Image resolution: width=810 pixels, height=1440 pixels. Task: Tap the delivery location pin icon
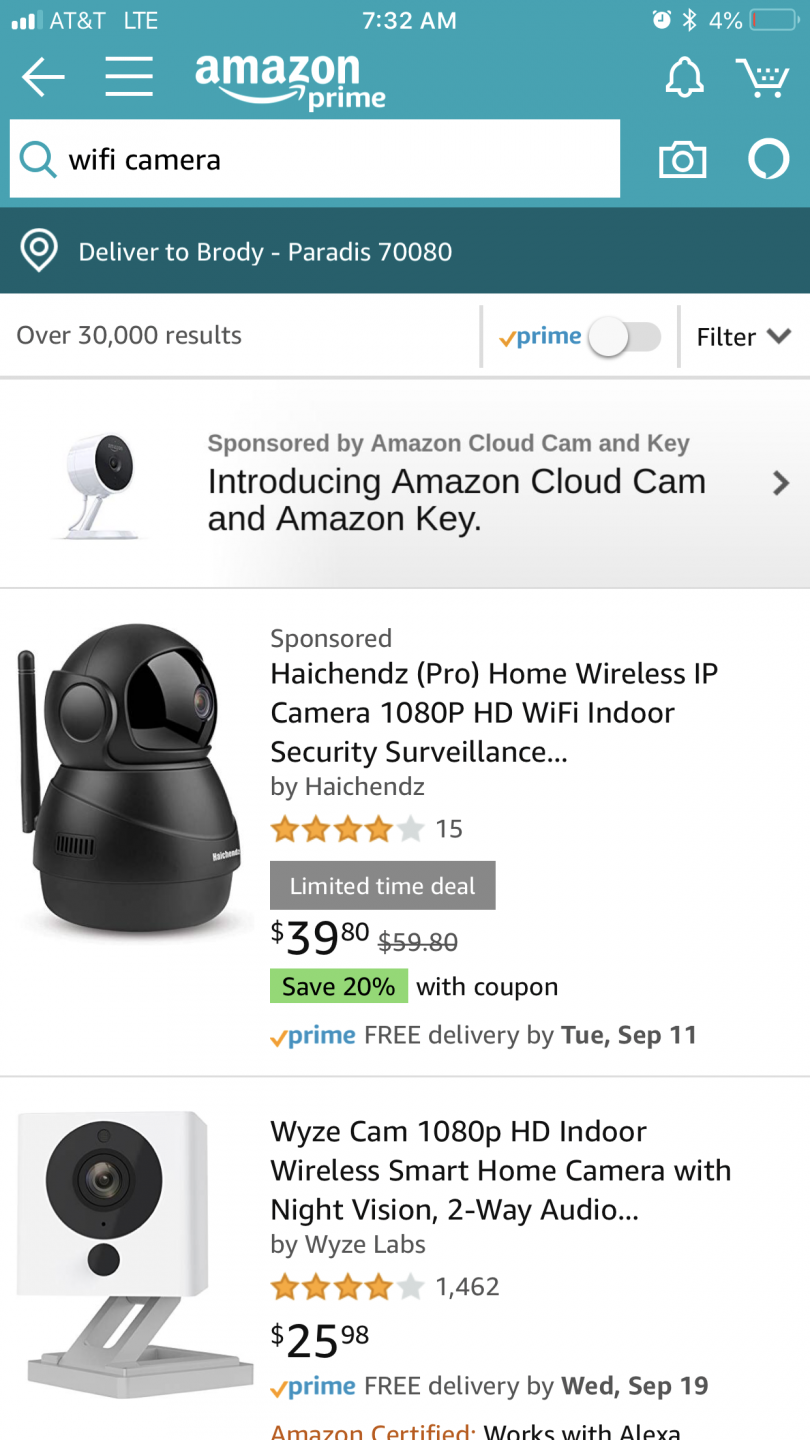pos(39,251)
